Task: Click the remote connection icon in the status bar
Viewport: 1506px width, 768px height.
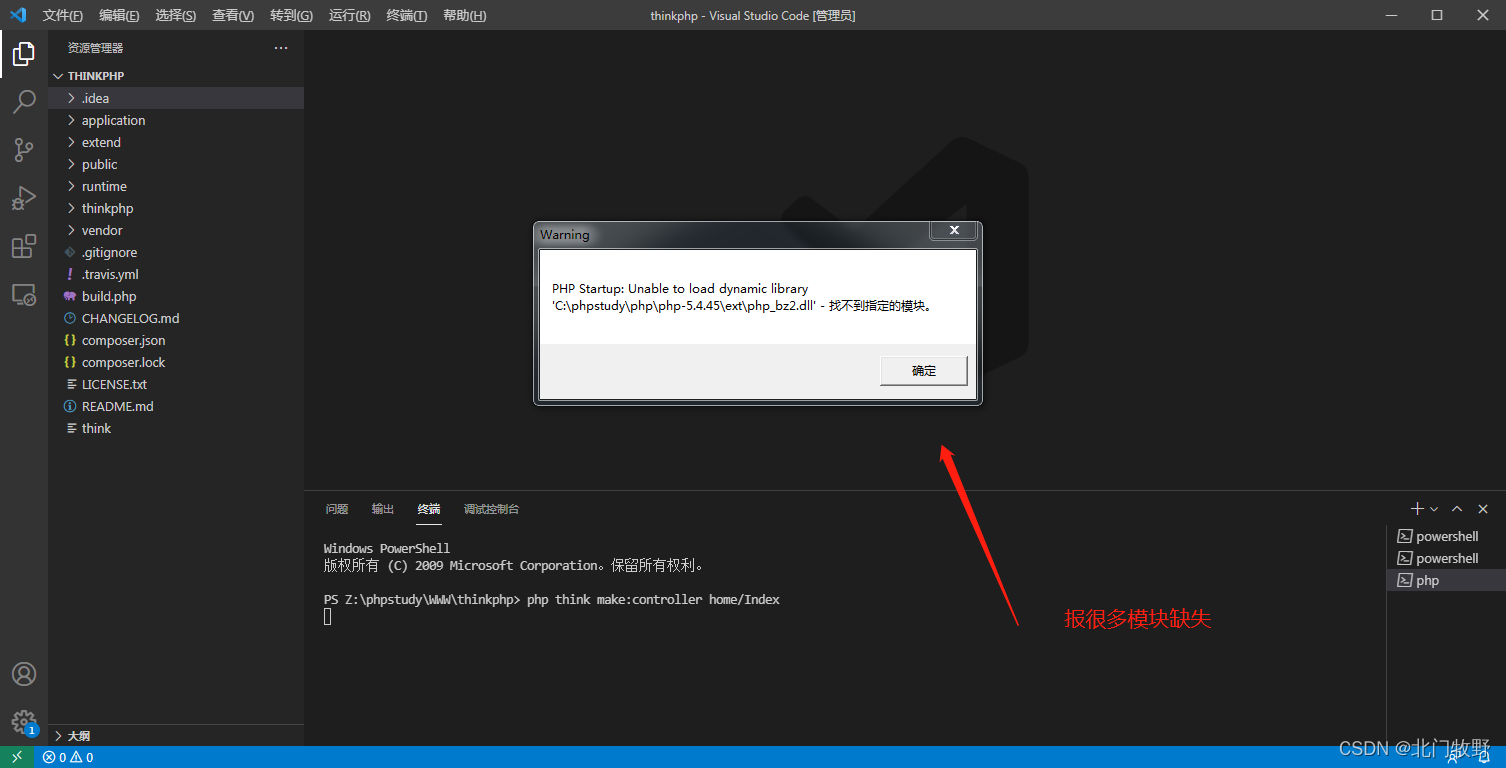Action: (16, 757)
